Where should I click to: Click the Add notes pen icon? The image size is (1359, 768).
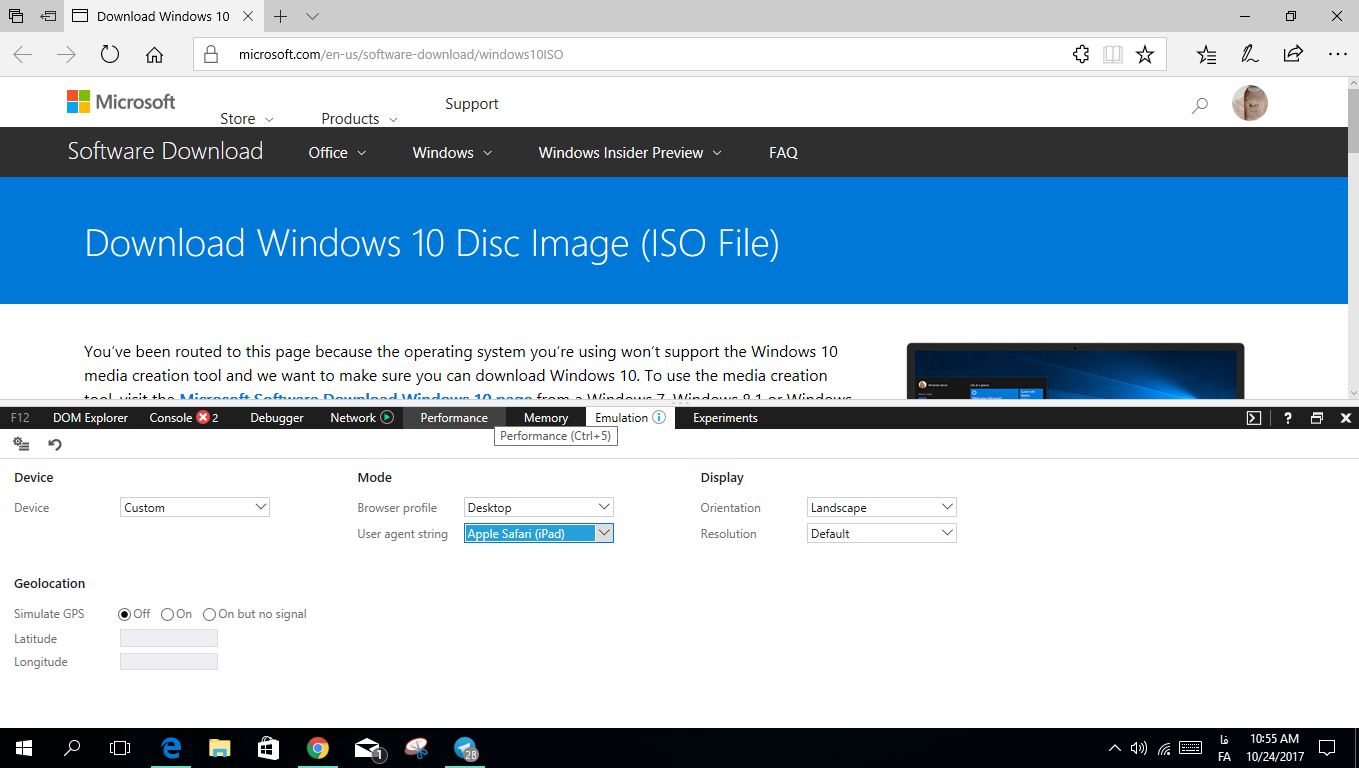coord(1250,55)
